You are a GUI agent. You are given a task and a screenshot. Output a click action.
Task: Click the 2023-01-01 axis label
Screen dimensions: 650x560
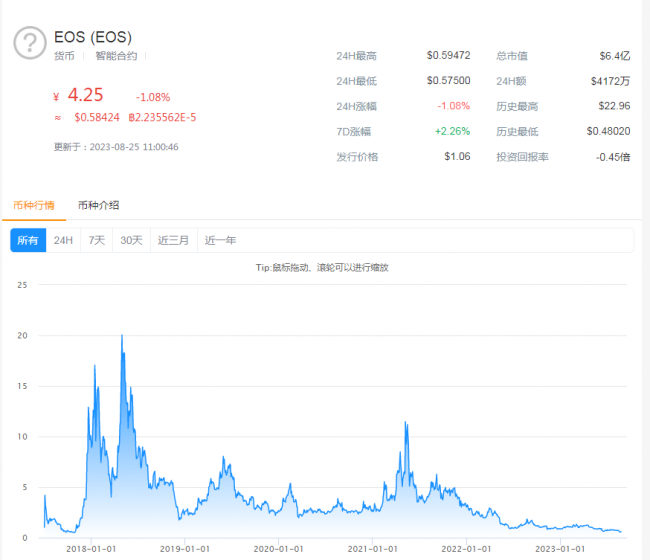tap(560, 549)
